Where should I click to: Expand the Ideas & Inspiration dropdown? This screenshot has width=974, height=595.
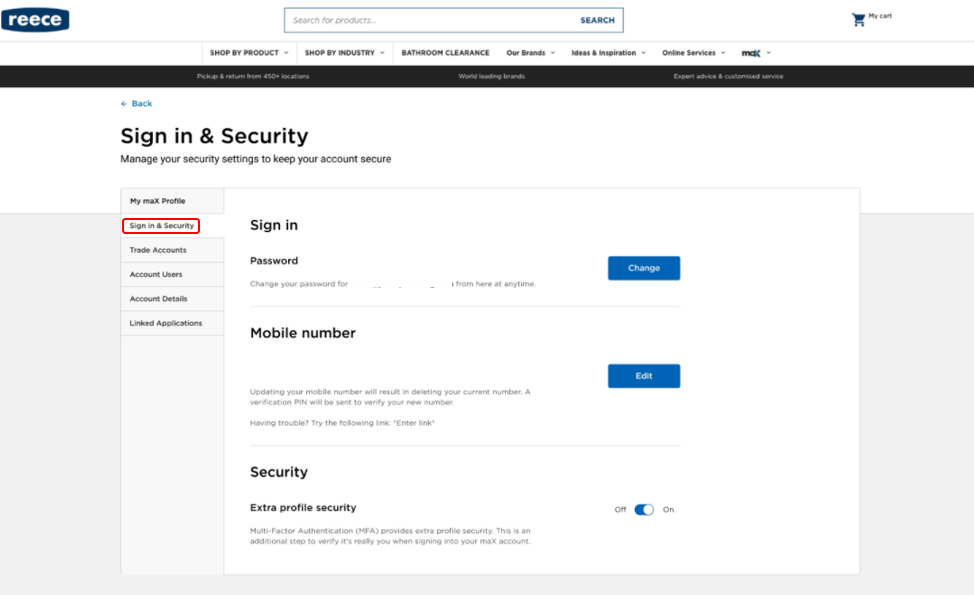608,52
